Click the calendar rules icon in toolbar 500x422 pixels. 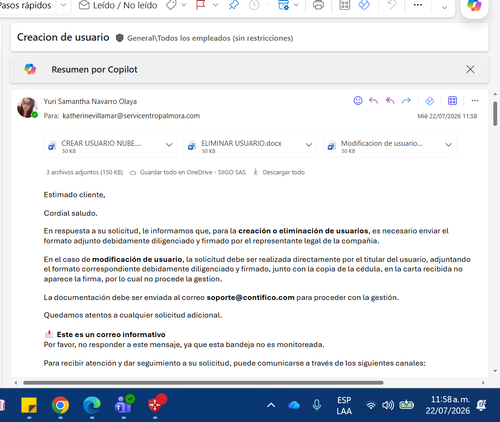pyautogui.click(x=283, y=5)
